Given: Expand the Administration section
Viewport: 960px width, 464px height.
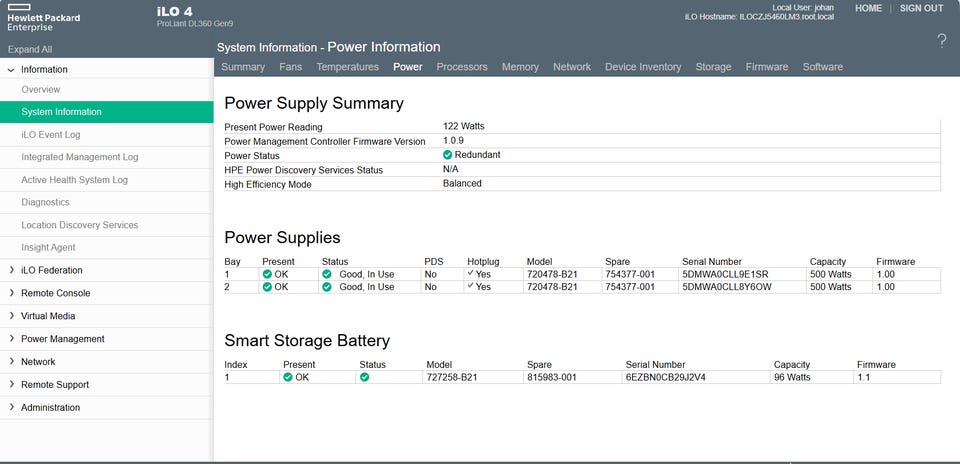Looking at the screenshot, I should click(11, 407).
